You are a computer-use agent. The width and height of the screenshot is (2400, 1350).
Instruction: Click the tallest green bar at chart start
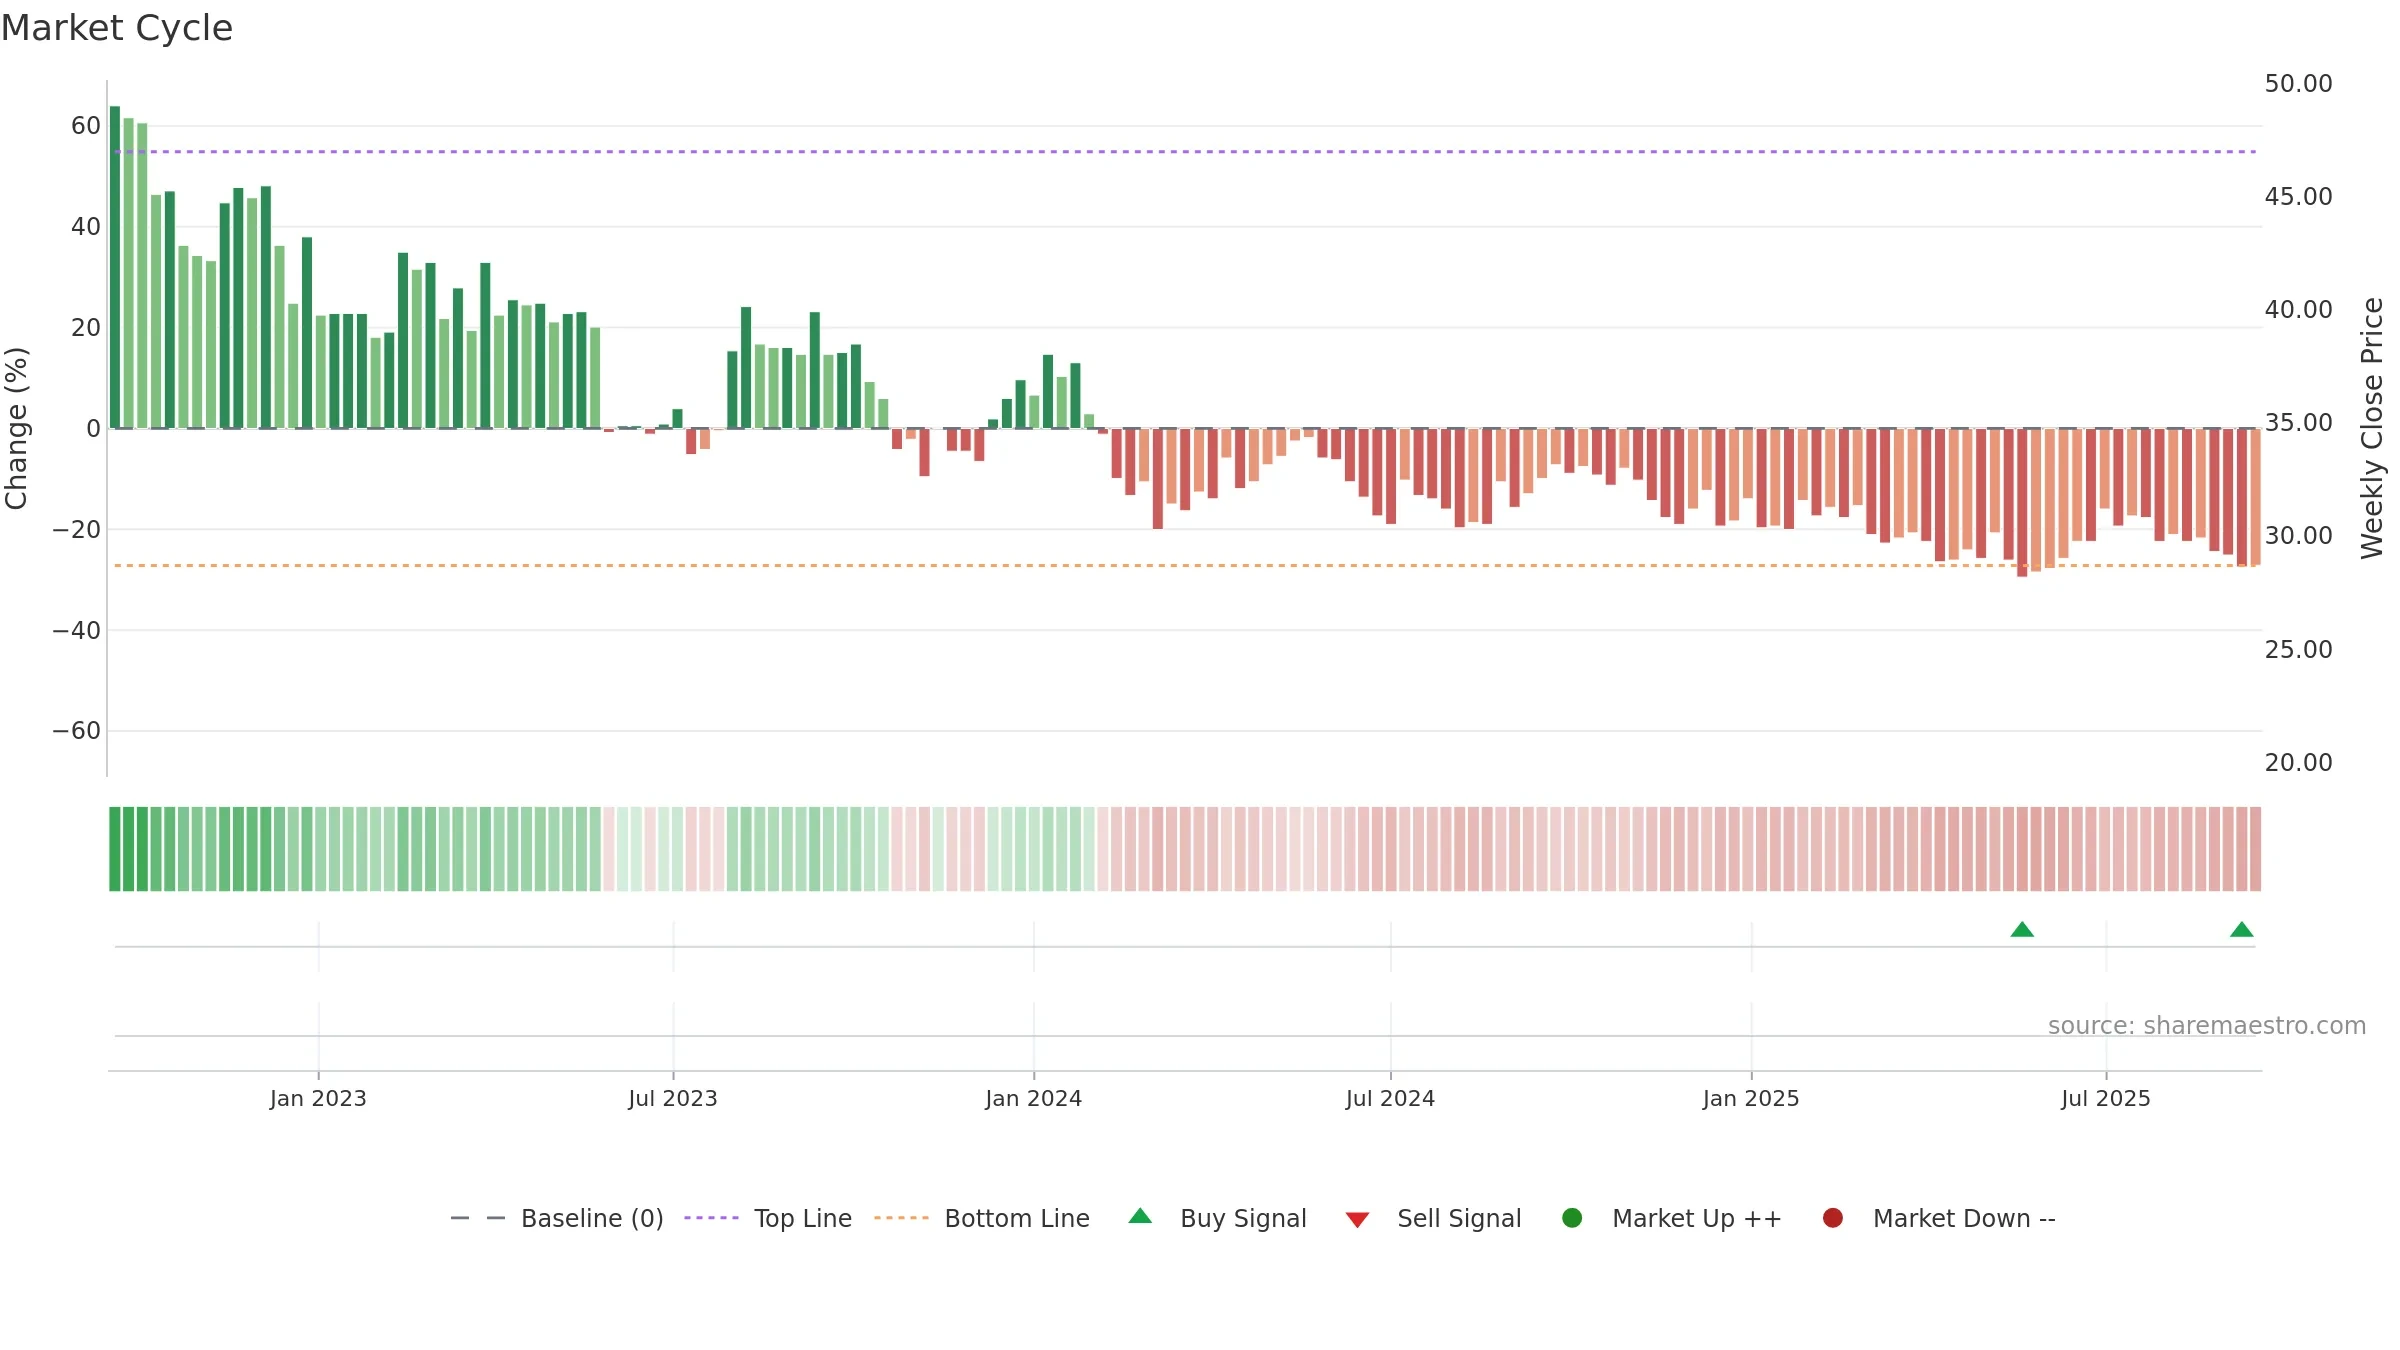tap(115, 267)
